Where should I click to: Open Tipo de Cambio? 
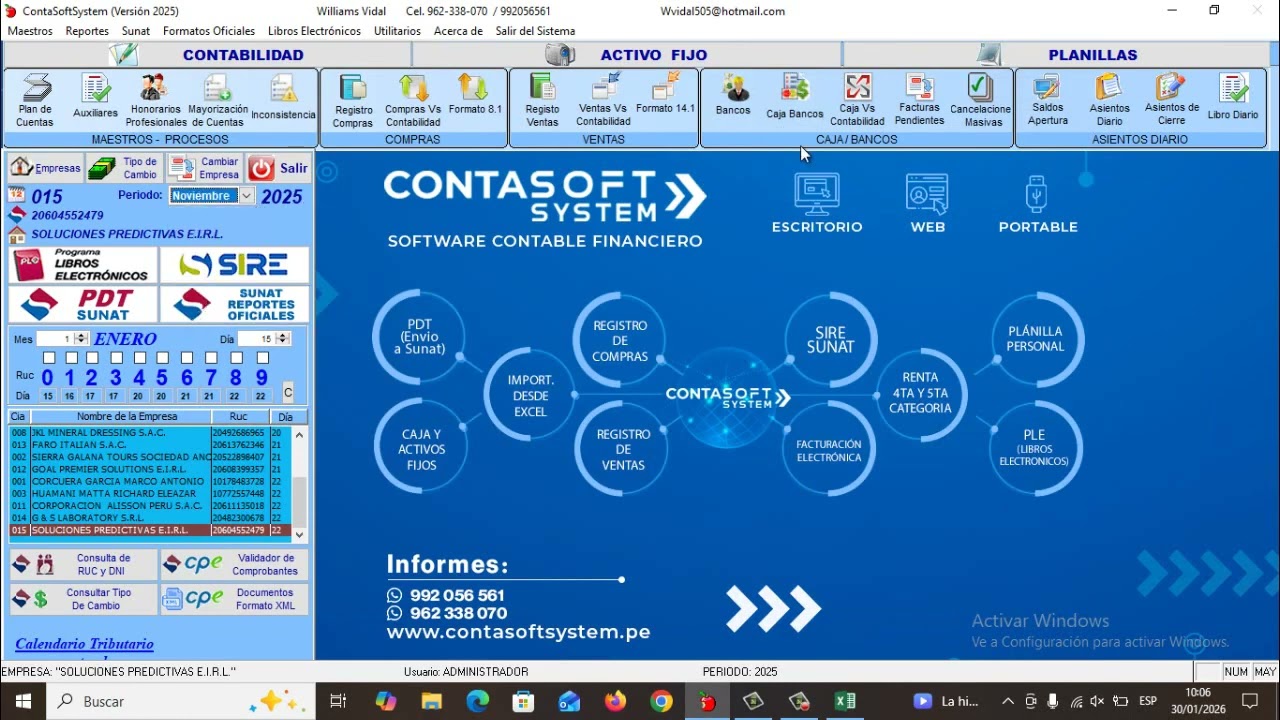tap(124, 168)
